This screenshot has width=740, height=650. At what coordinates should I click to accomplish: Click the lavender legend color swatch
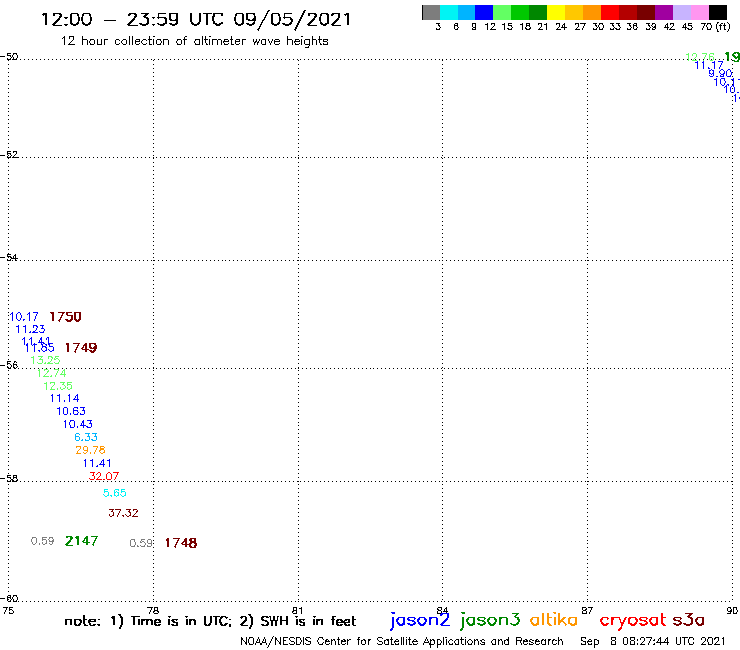[x=682, y=12]
